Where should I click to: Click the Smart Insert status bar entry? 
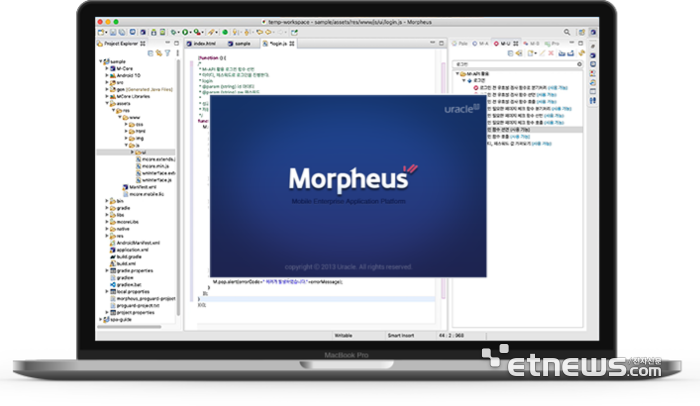click(x=400, y=335)
